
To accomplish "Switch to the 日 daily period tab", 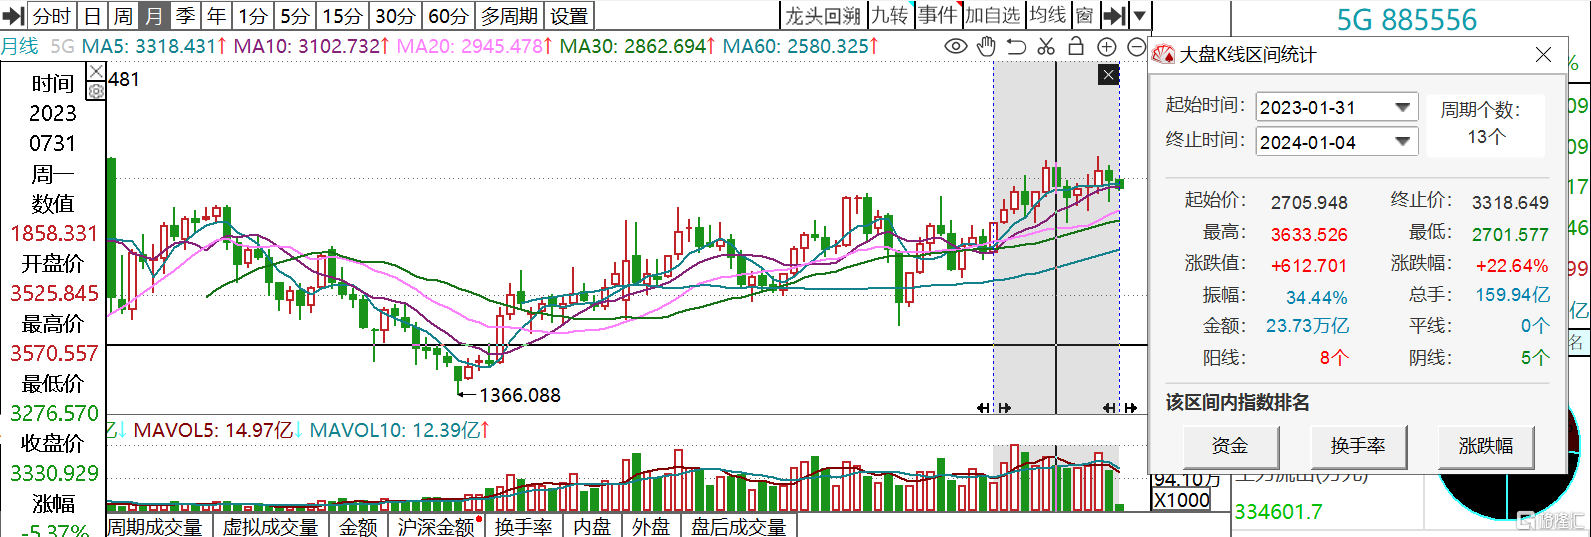I will click(x=92, y=16).
